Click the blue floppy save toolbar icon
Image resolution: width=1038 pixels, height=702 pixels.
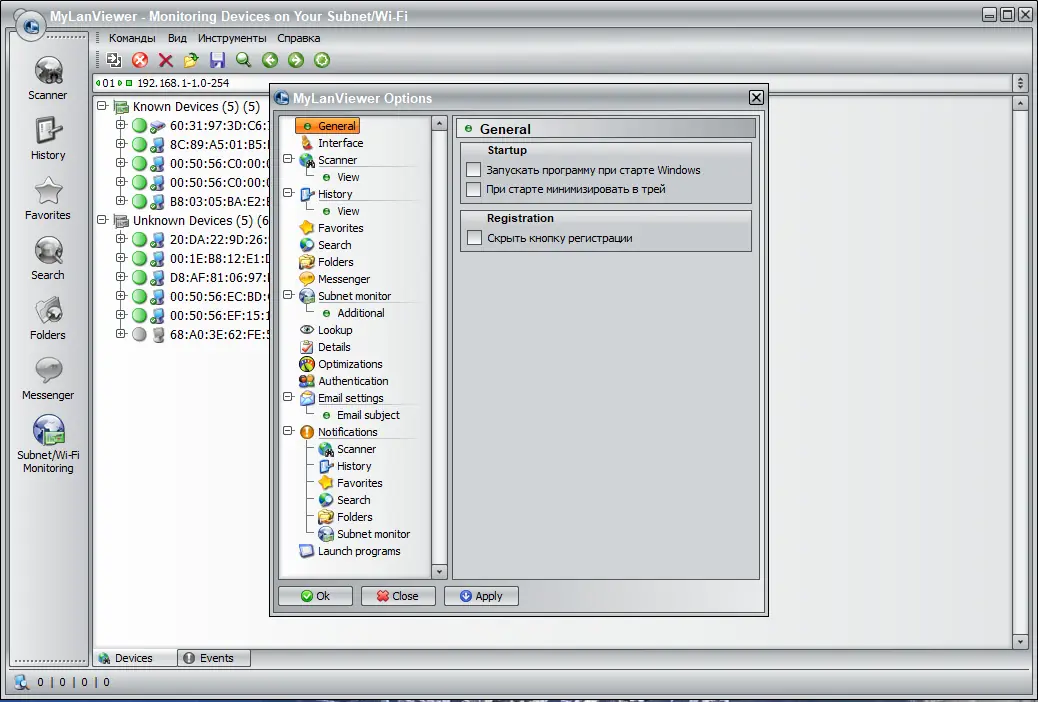[217, 60]
